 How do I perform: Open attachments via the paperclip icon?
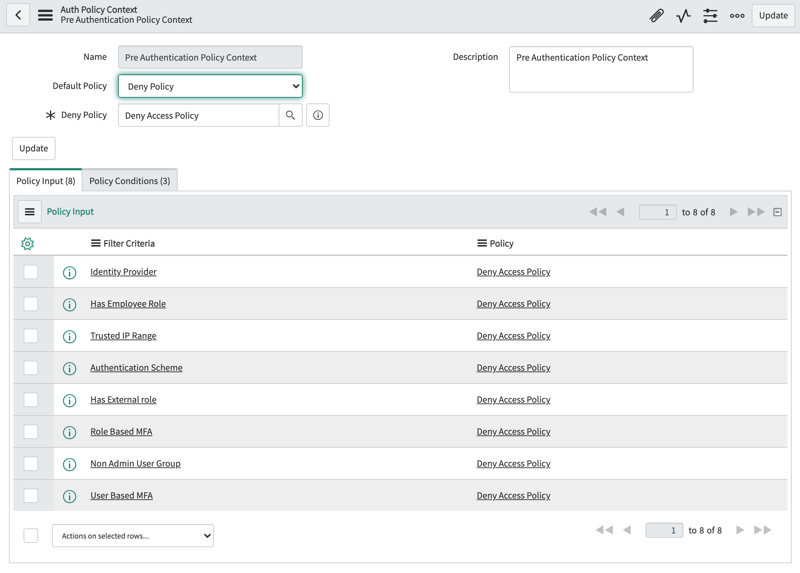pos(657,16)
